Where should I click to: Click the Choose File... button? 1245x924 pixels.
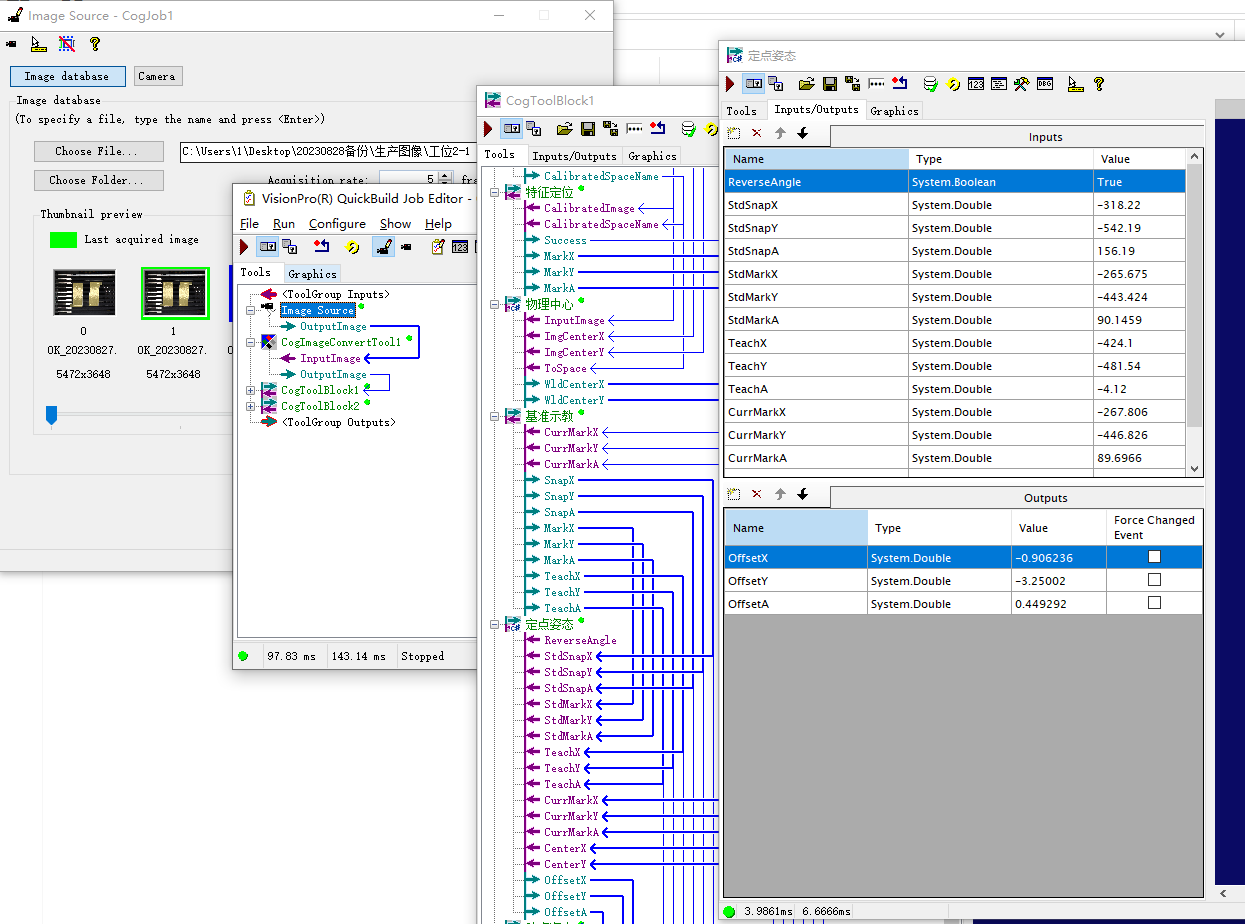point(99,151)
